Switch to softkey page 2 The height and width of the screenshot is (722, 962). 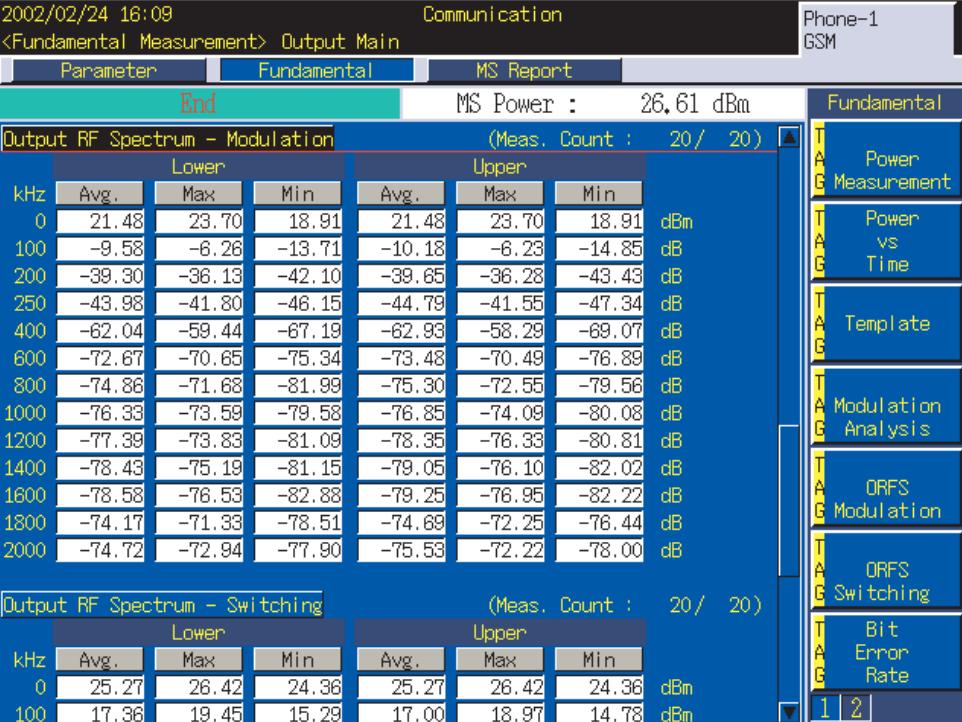point(856,709)
